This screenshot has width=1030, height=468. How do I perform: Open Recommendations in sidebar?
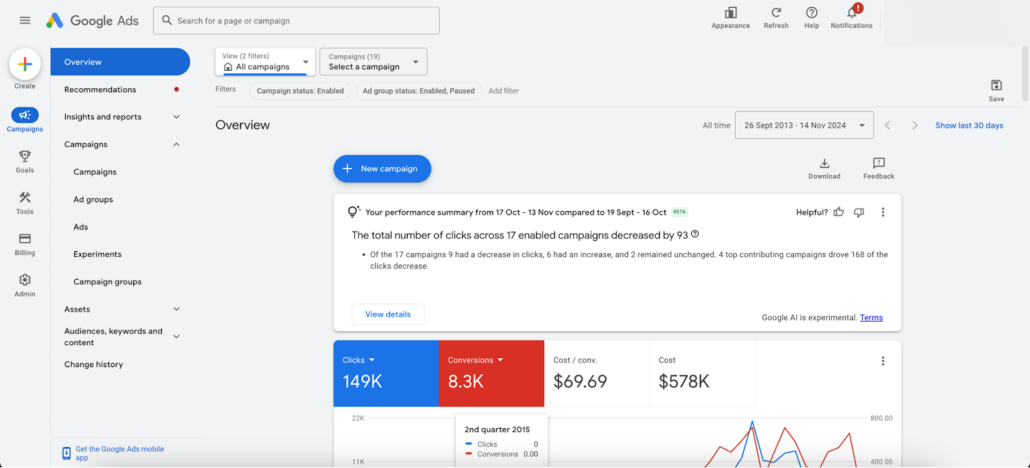[x=101, y=89]
